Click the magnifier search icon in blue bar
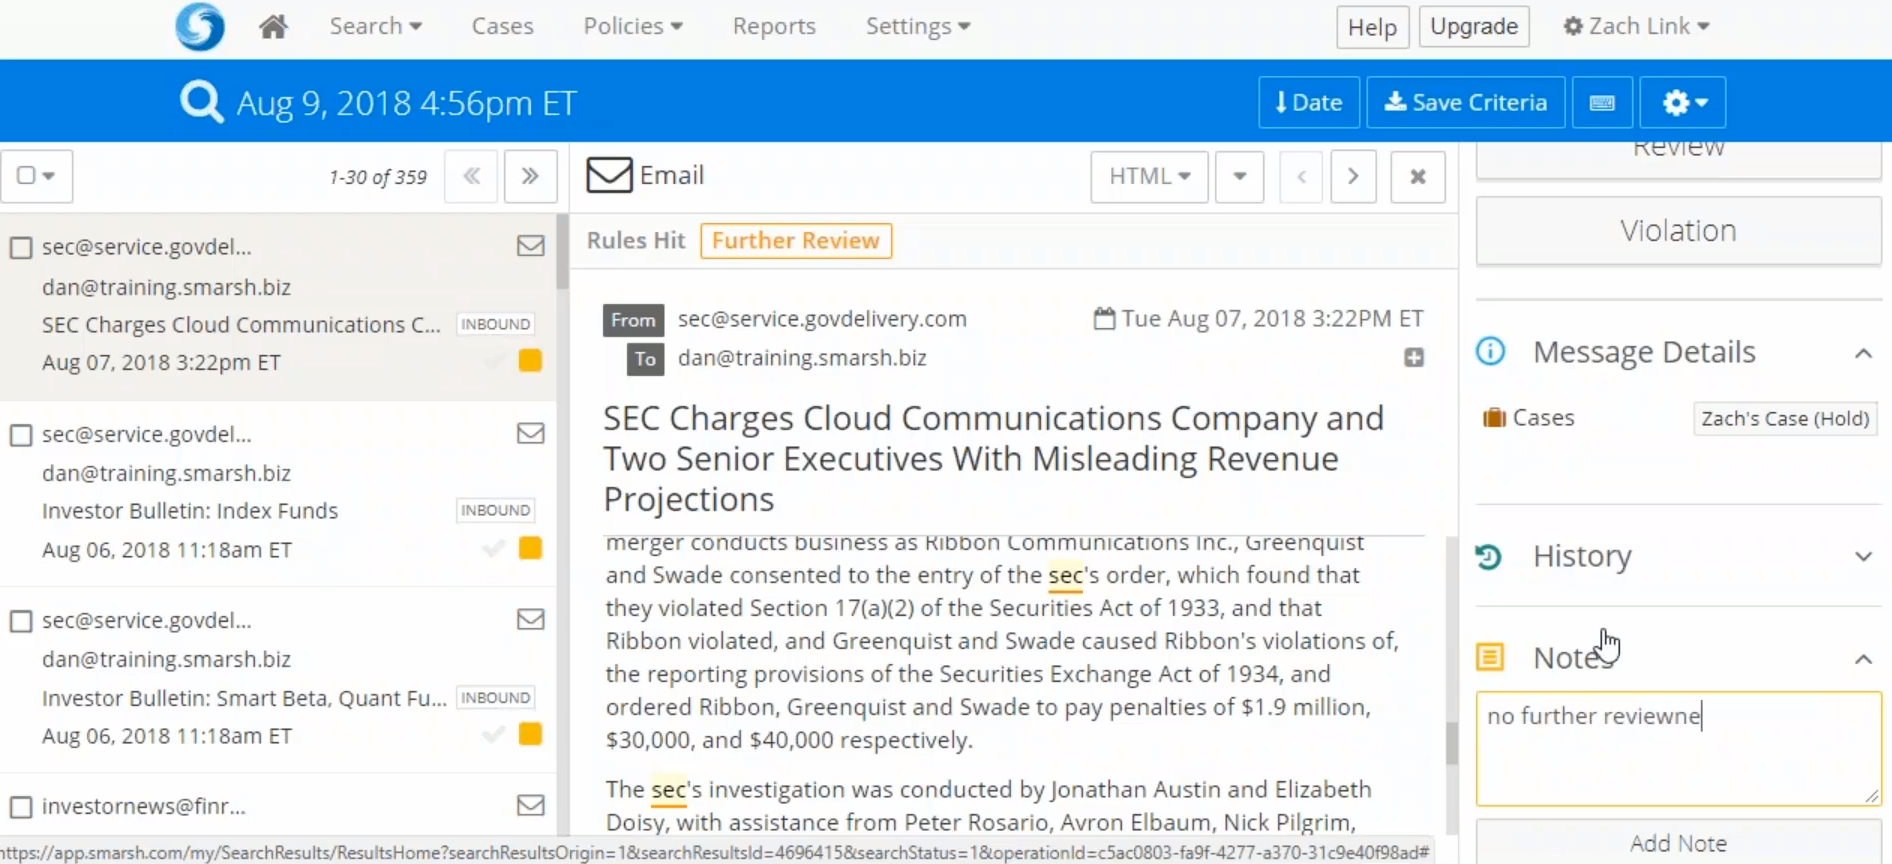This screenshot has height=864, width=1892. [201, 102]
